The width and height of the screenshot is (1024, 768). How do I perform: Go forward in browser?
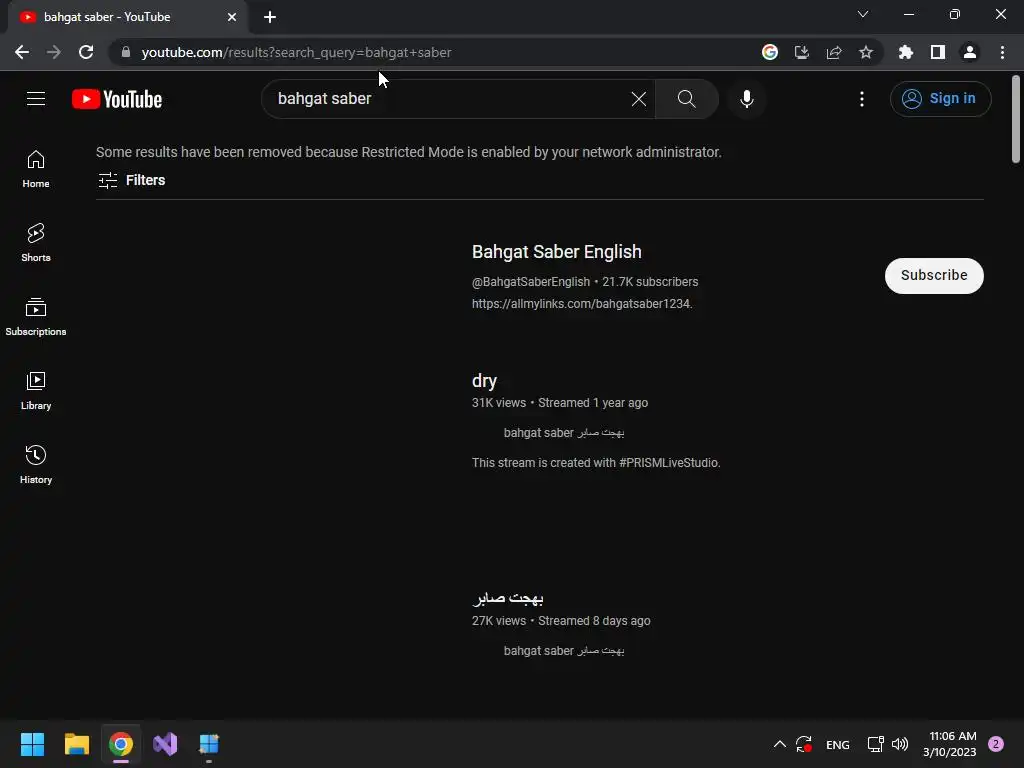(x=54, y=52)
